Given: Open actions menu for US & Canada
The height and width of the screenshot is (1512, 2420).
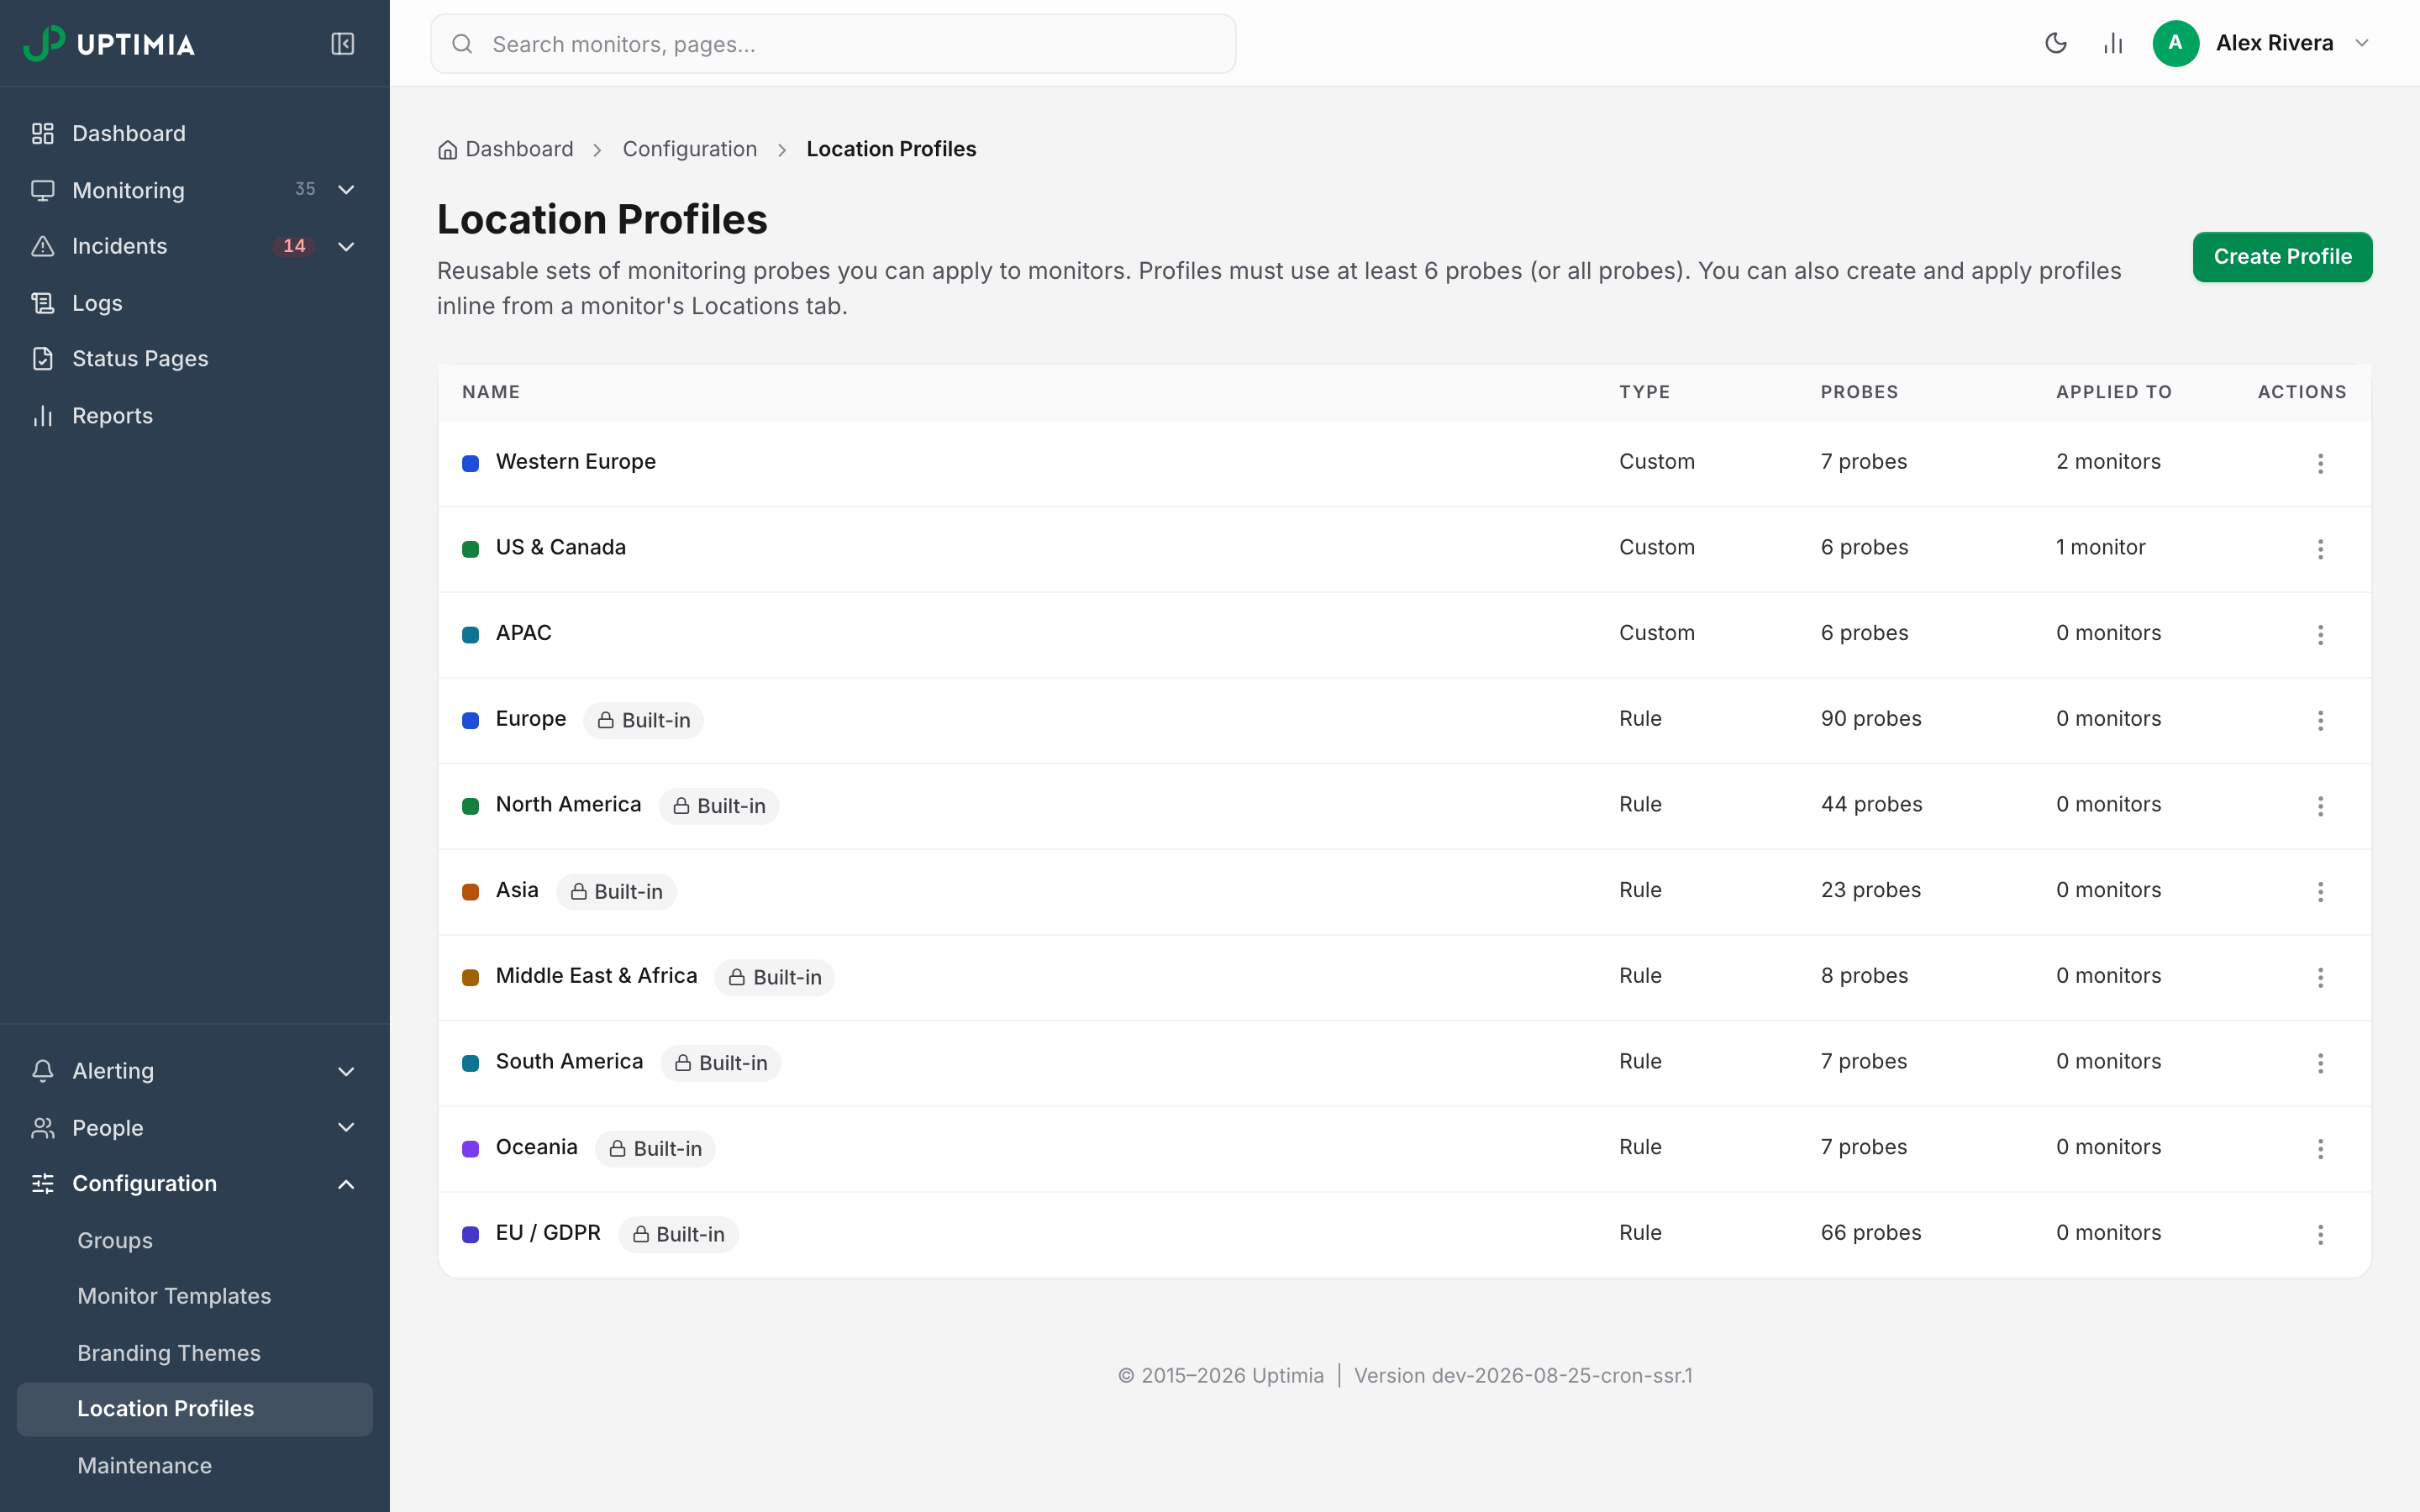Looking at the screenshot, I should point(2320,549).
